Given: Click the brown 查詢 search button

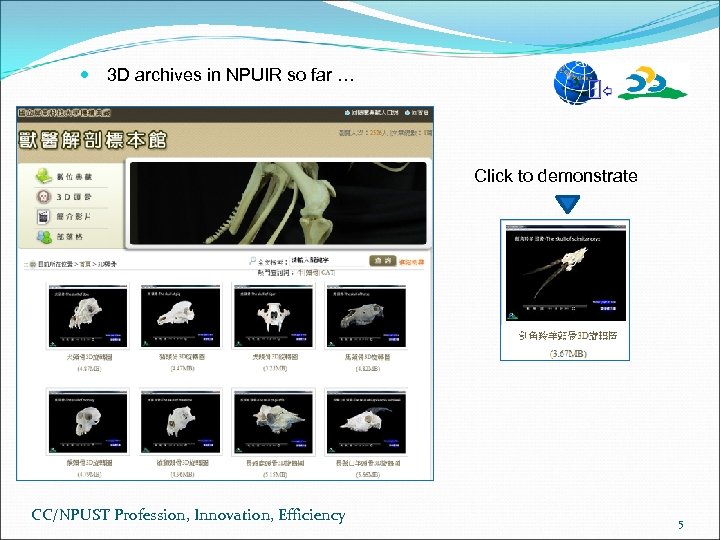Looking at the screenshot, I should coord(382,260).
